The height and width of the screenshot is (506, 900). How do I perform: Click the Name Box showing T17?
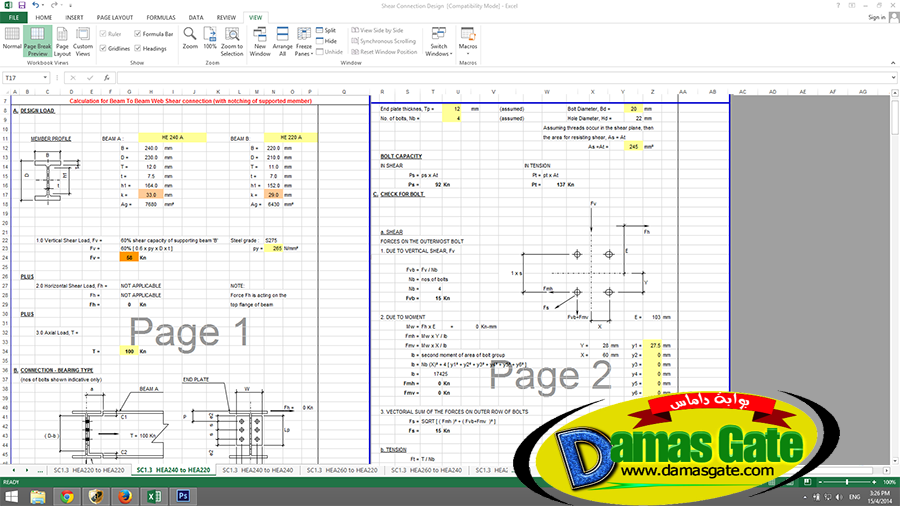click(x=22, y=77)
